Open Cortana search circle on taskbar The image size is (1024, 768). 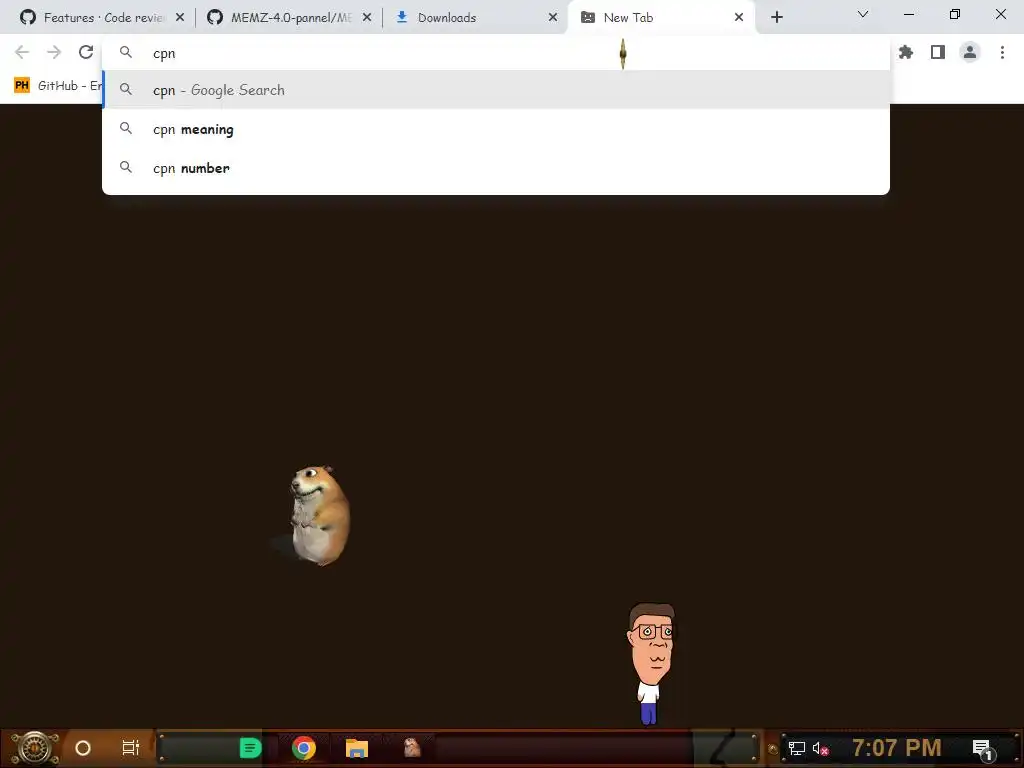tap(83, 748)
